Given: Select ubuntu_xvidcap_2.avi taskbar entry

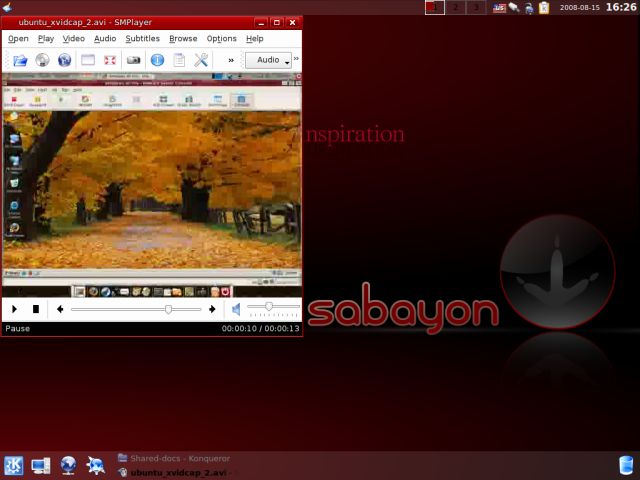Looking at the screenshot, I should [x=174, y=473].
